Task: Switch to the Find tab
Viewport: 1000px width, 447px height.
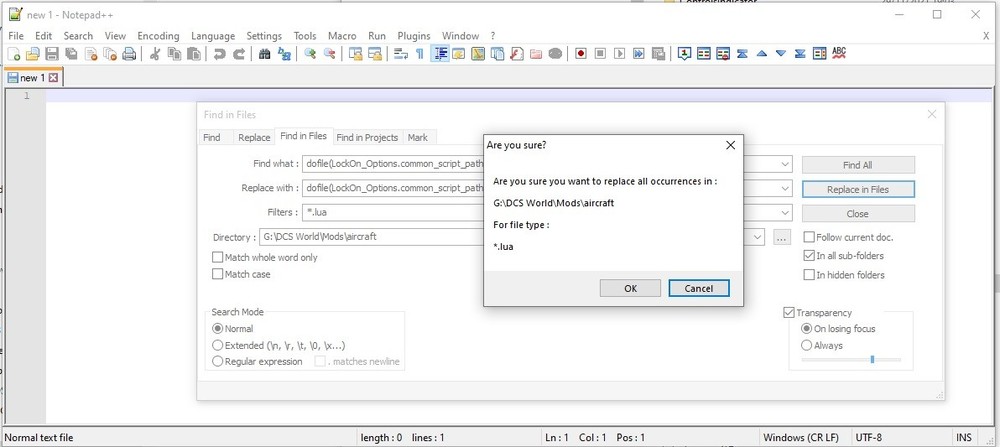Action: click(x=212, y=137)
